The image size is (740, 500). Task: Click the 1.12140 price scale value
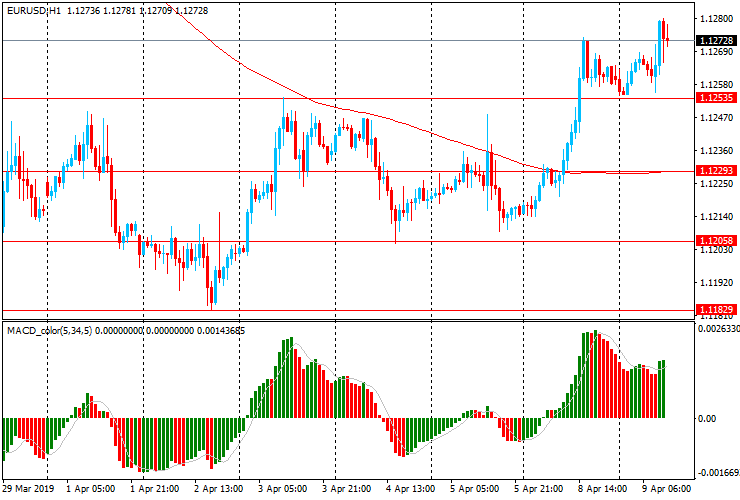(x=717, y=217)
